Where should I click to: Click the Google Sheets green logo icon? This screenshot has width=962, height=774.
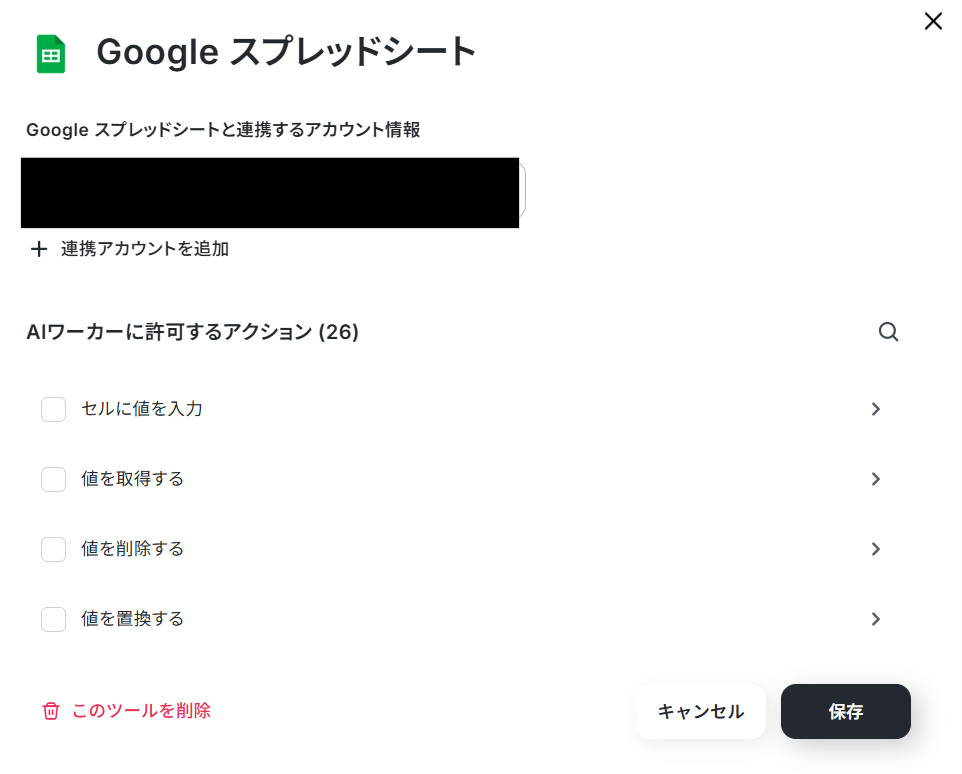click(x=51, y=54)
